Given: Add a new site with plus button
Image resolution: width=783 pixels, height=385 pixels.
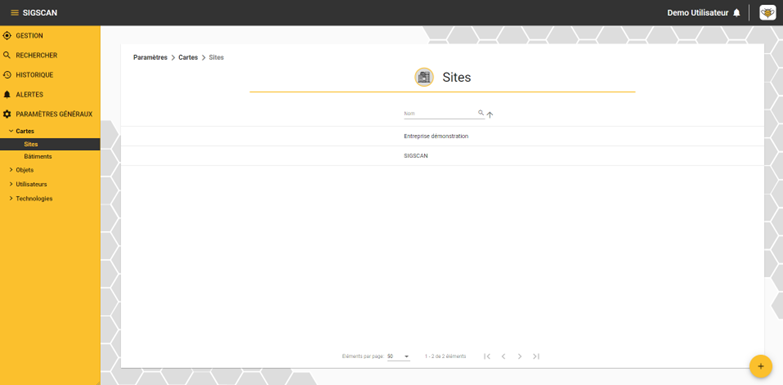Looking at the screenshot, I should pos(761,366).
